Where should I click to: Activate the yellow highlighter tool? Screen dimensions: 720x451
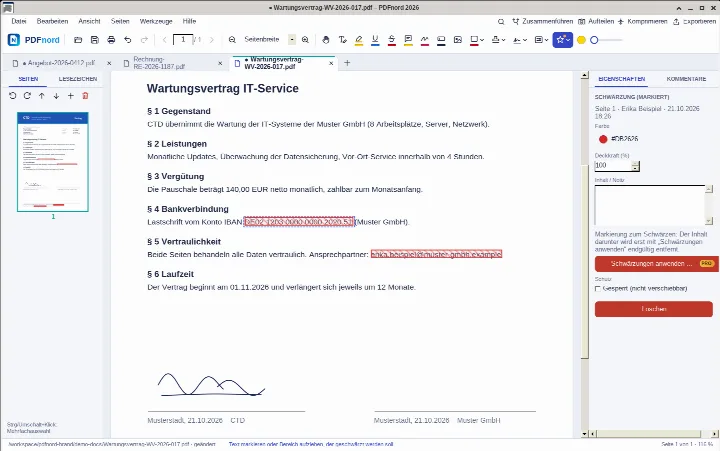click(x=359, y=40)
